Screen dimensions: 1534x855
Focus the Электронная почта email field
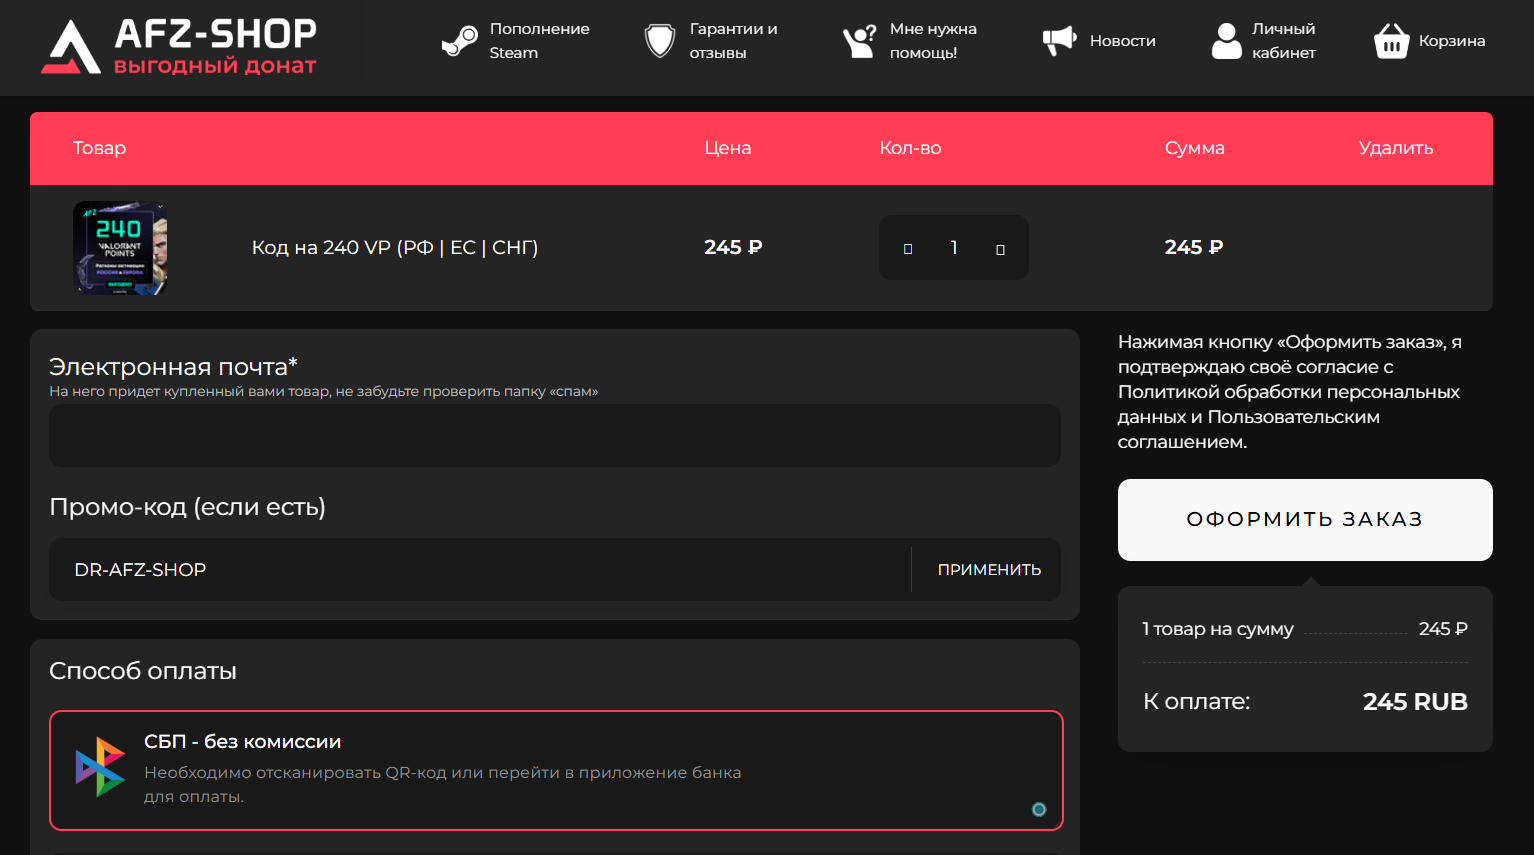(x=555, y=435)
